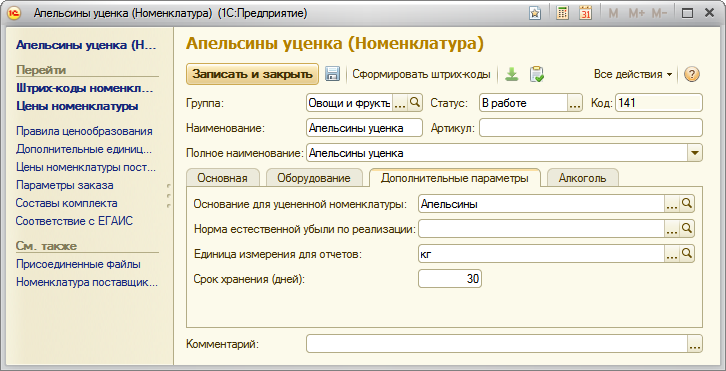The height and width of the screenshot is (371, 726).
Task: Open the Норма естественной убыли magnifier
Action: coord(687,228)
